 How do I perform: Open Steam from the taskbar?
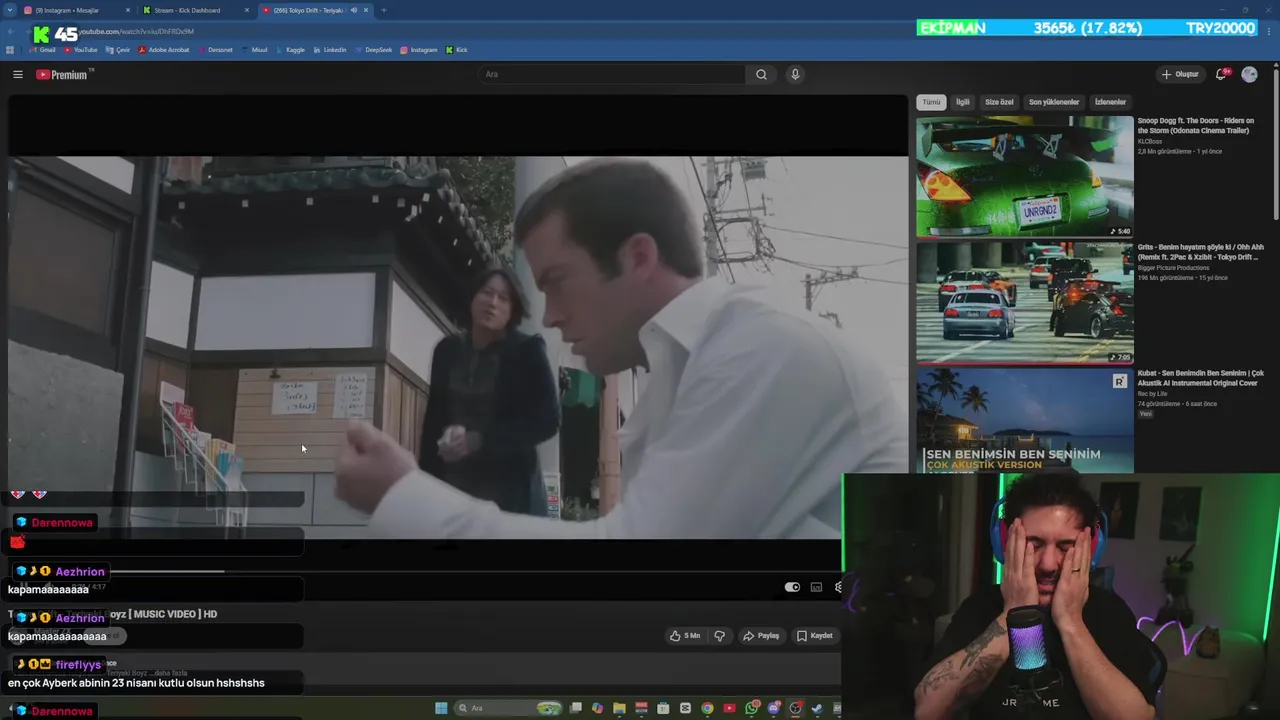pyautogui.click(x=817, y=708)
